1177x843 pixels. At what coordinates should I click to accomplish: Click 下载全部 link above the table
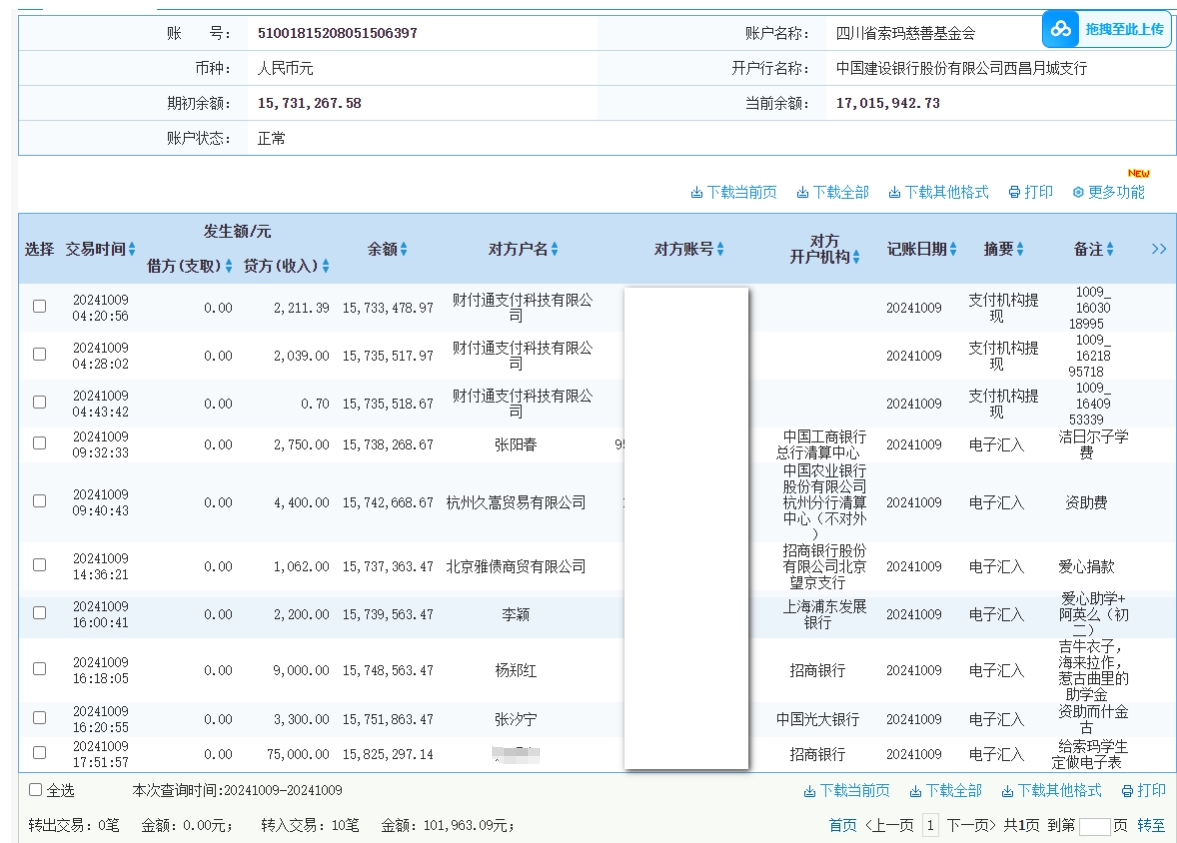[841, 193]
